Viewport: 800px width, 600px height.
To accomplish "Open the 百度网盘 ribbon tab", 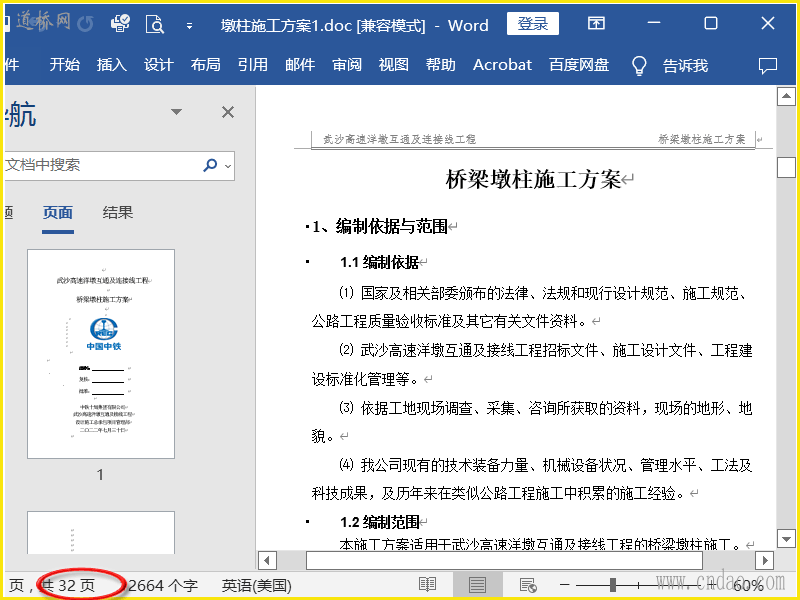I will 579,65.
